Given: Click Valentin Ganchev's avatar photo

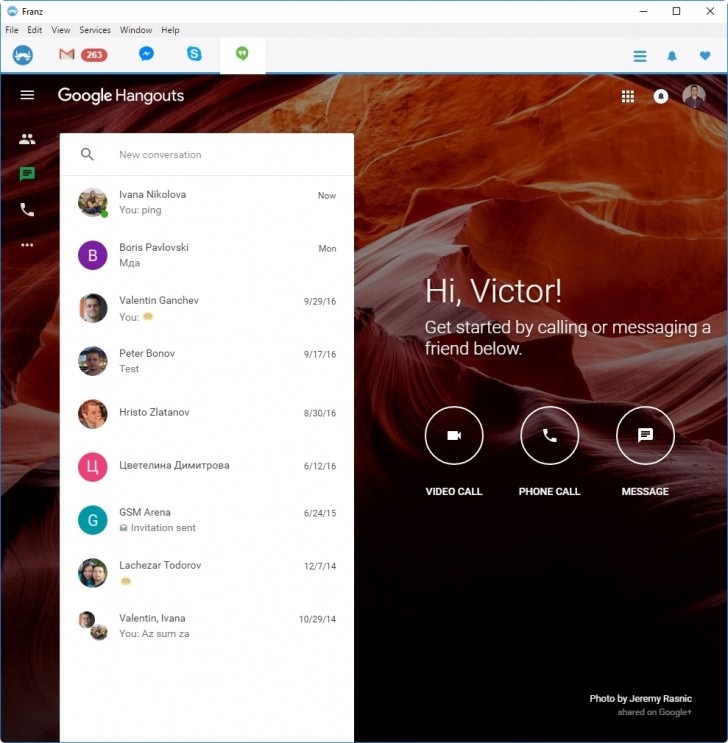Looking at the screenshot, I should [x=92, y=308].
